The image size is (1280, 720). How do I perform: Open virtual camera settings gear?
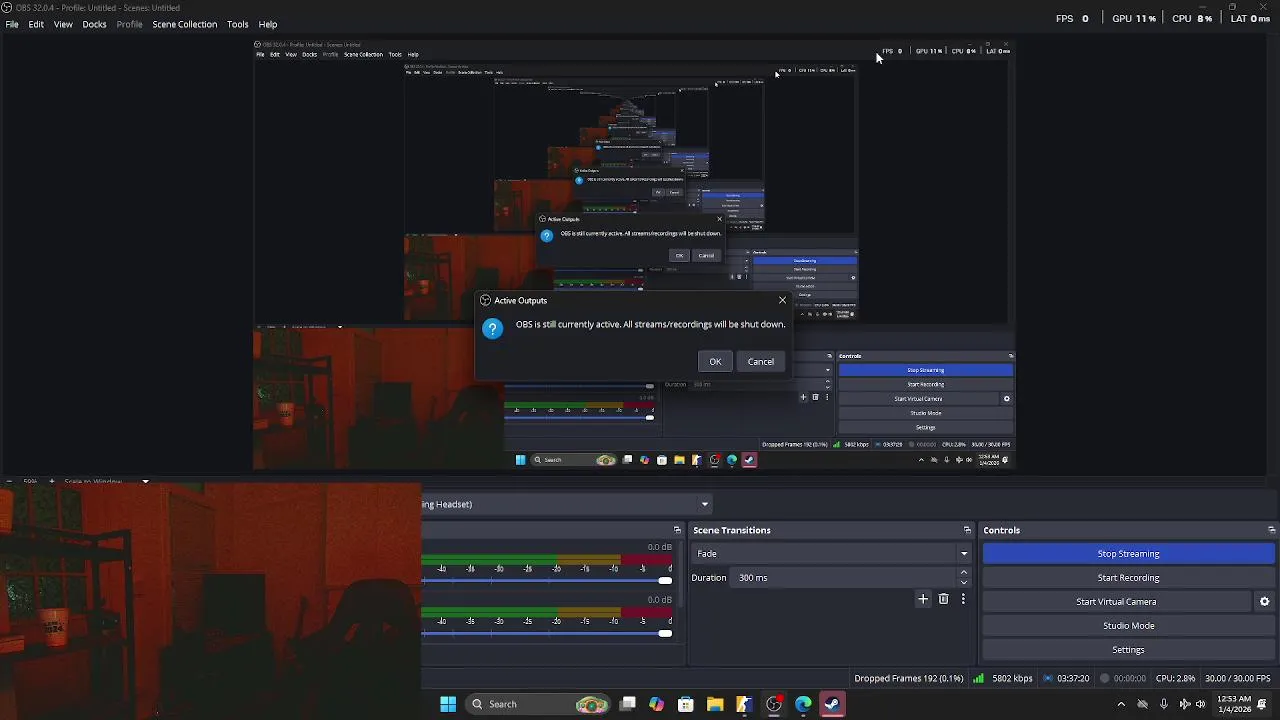click(x=1264, y=601)
